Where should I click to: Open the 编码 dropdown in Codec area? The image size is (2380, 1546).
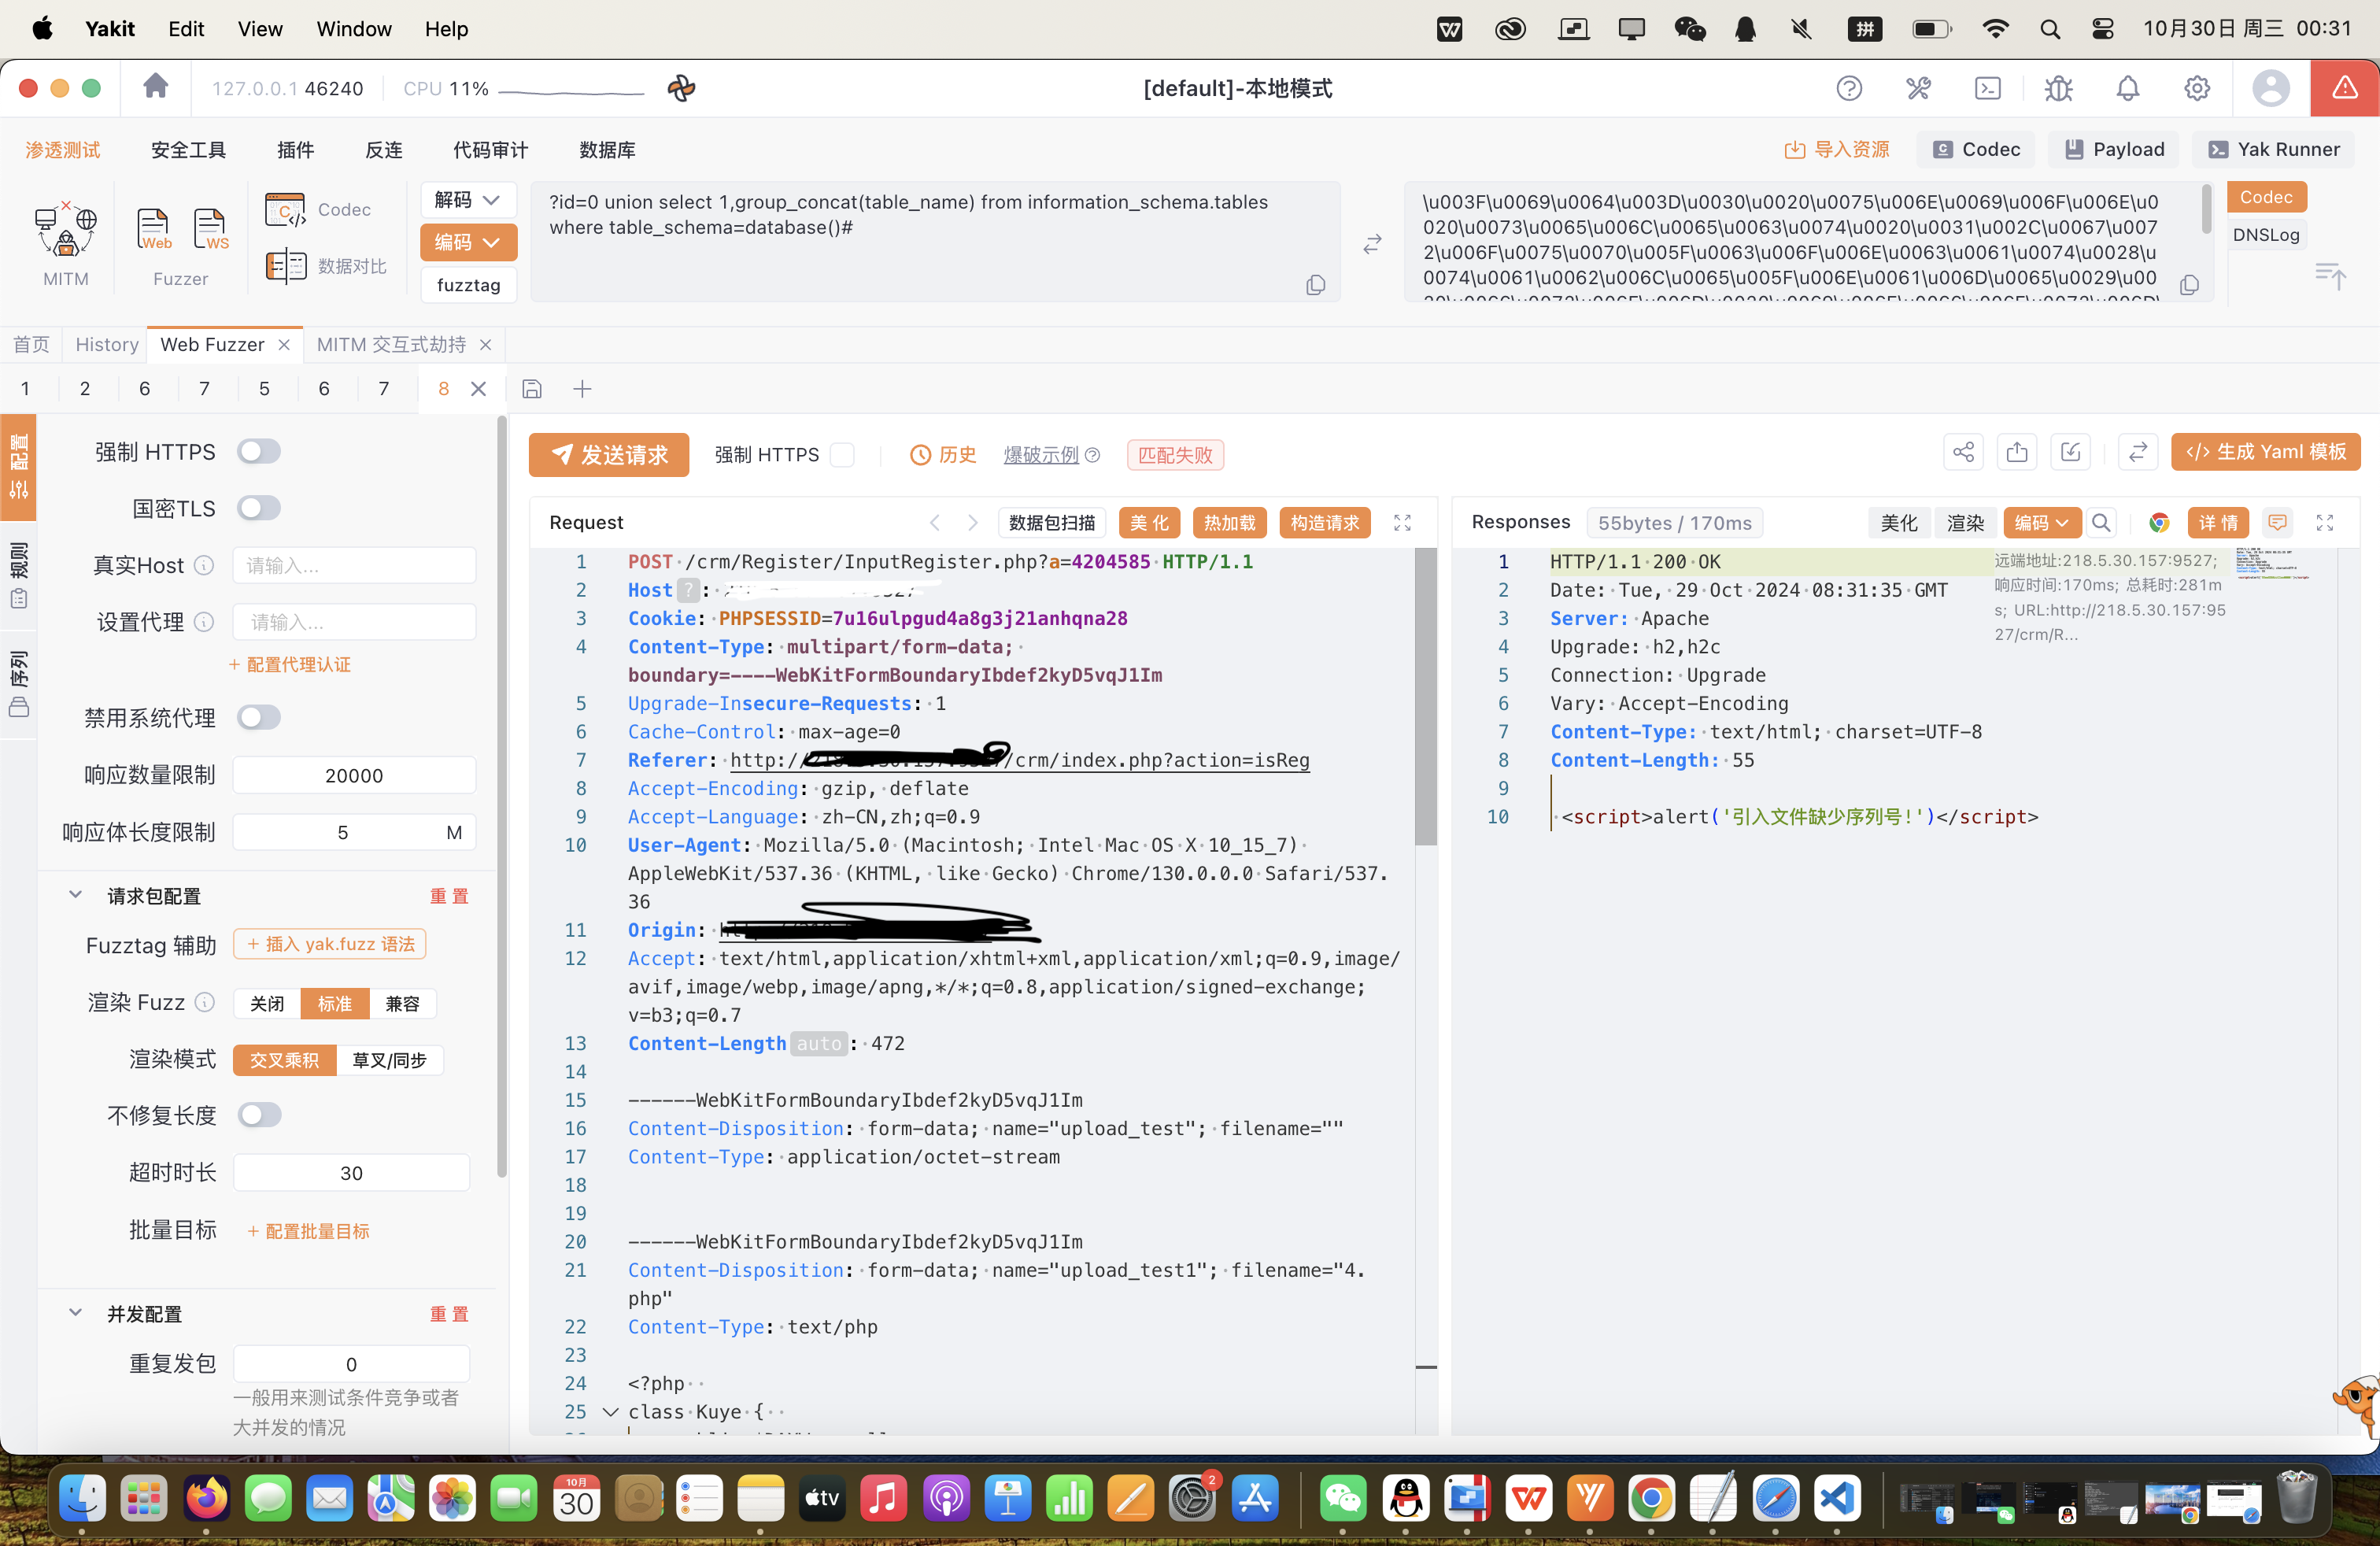point(468,242)
